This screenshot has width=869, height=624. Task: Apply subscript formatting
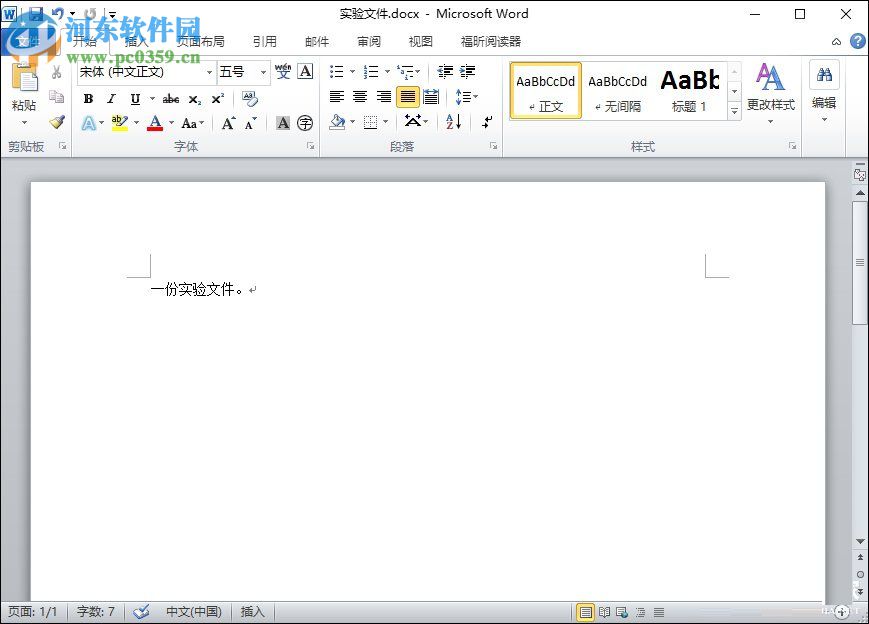pyautogui.click(x=195, y=98)
